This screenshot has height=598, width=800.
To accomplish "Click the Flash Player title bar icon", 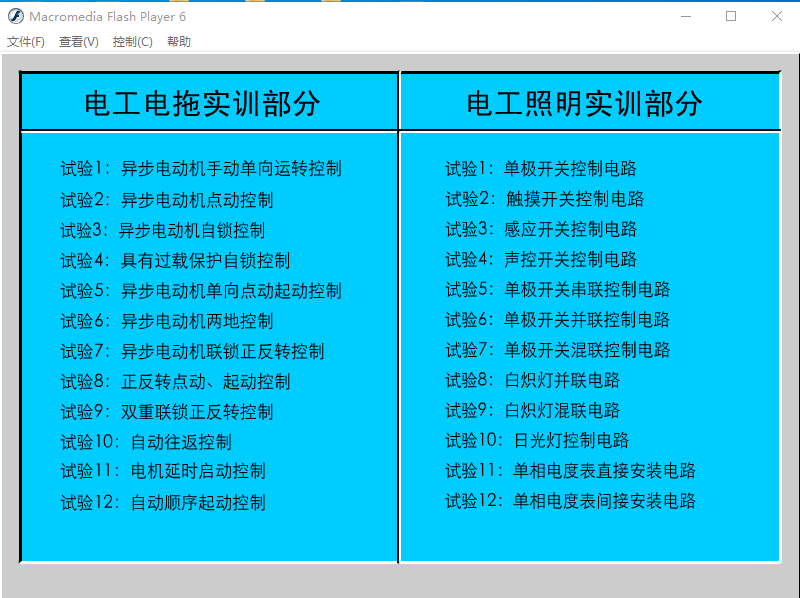I will [16, 16].
